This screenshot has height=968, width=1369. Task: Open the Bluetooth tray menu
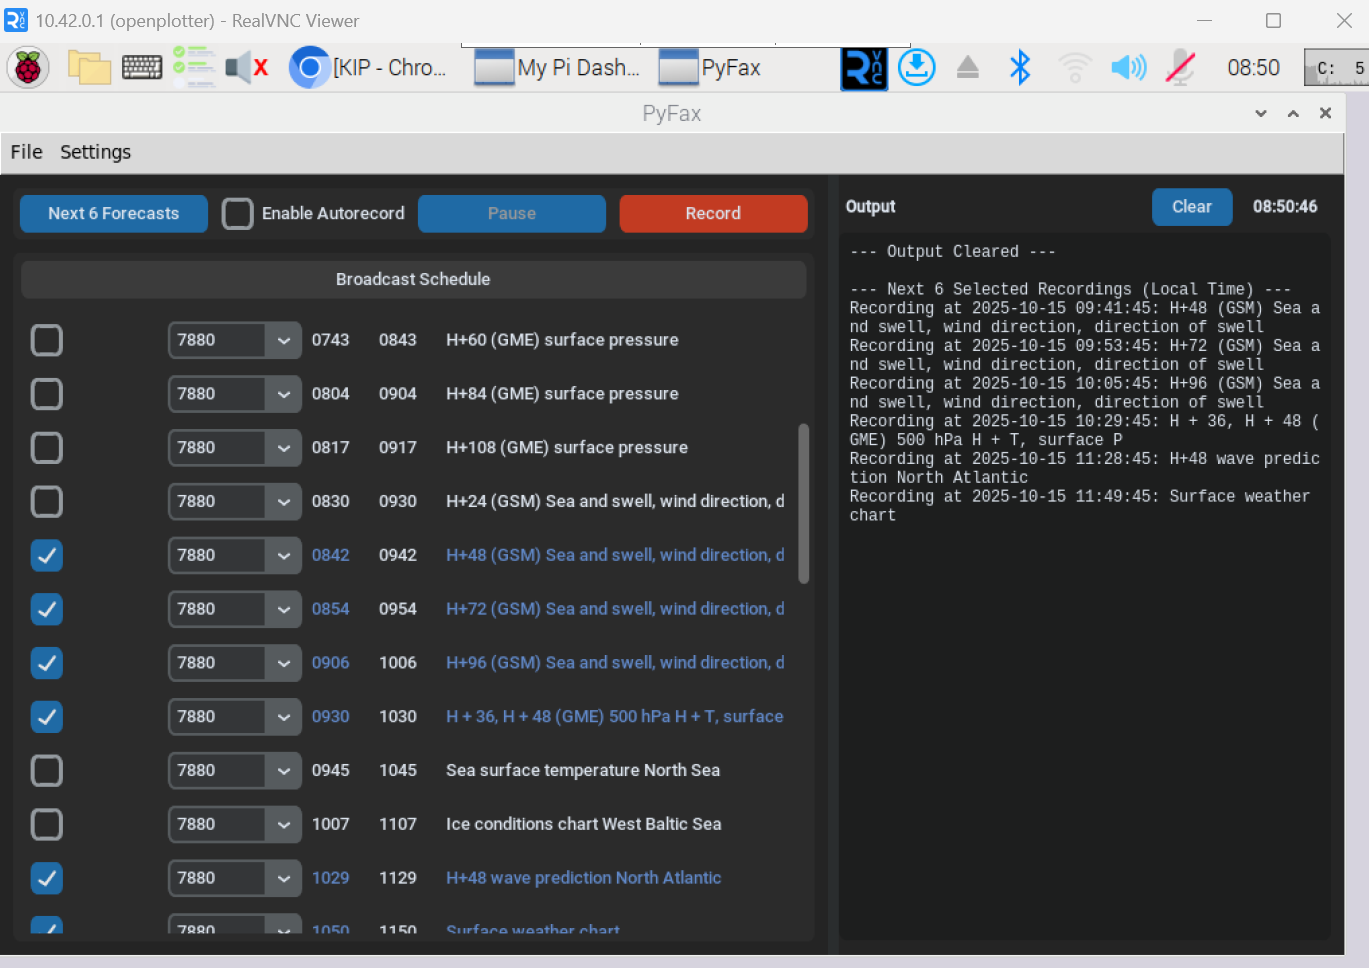click(x=1020, y=68)
